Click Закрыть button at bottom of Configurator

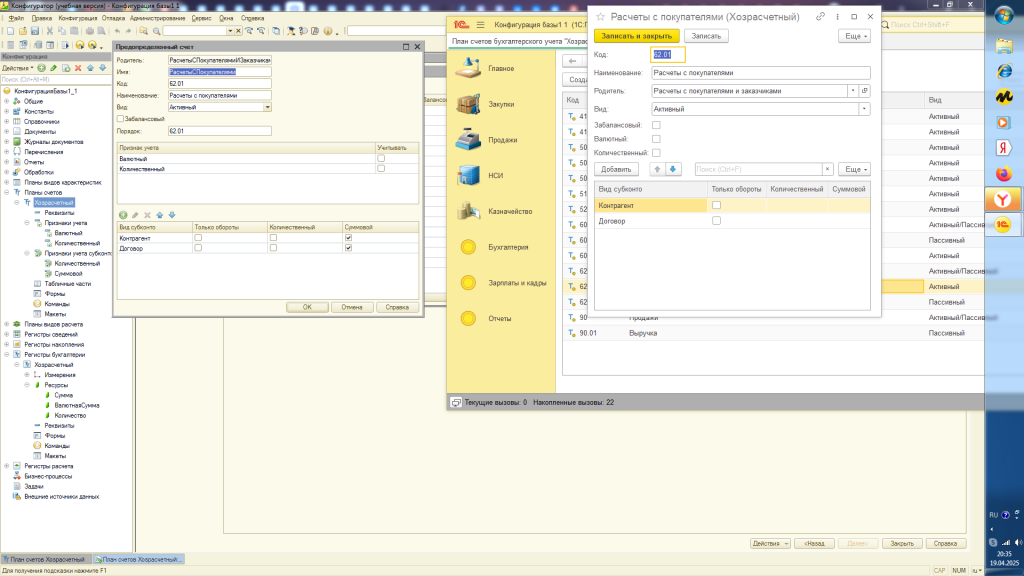902,543
